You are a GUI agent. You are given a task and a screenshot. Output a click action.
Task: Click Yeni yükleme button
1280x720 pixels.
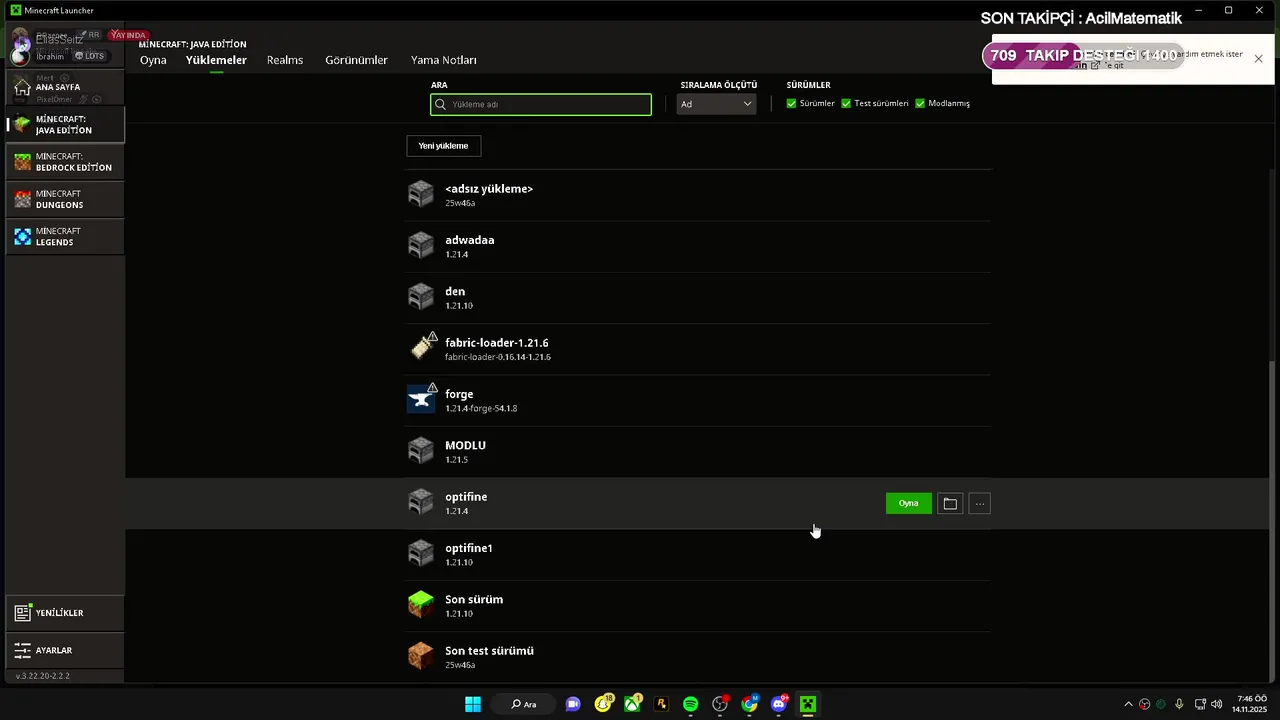443,146
